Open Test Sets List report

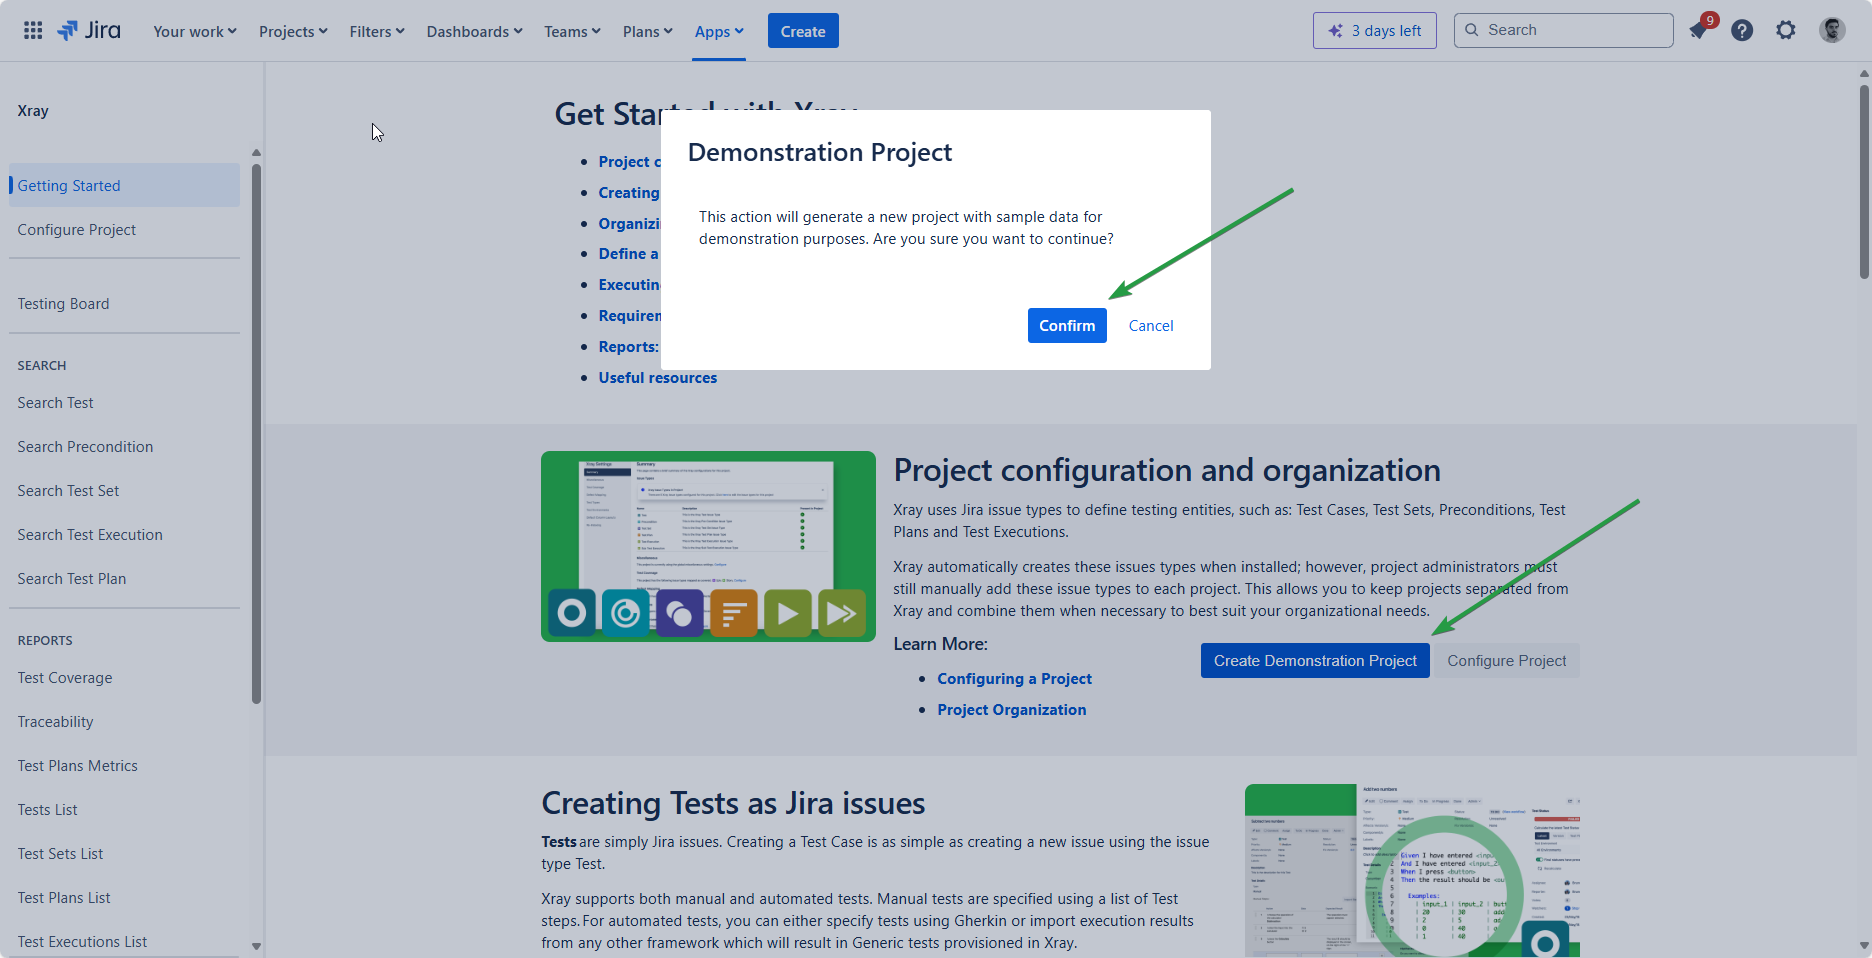pyautogui.click(x=124, y=853)
